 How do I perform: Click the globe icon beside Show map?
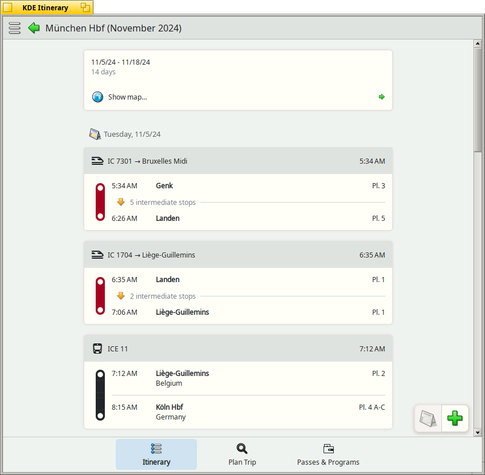(97, 97)
